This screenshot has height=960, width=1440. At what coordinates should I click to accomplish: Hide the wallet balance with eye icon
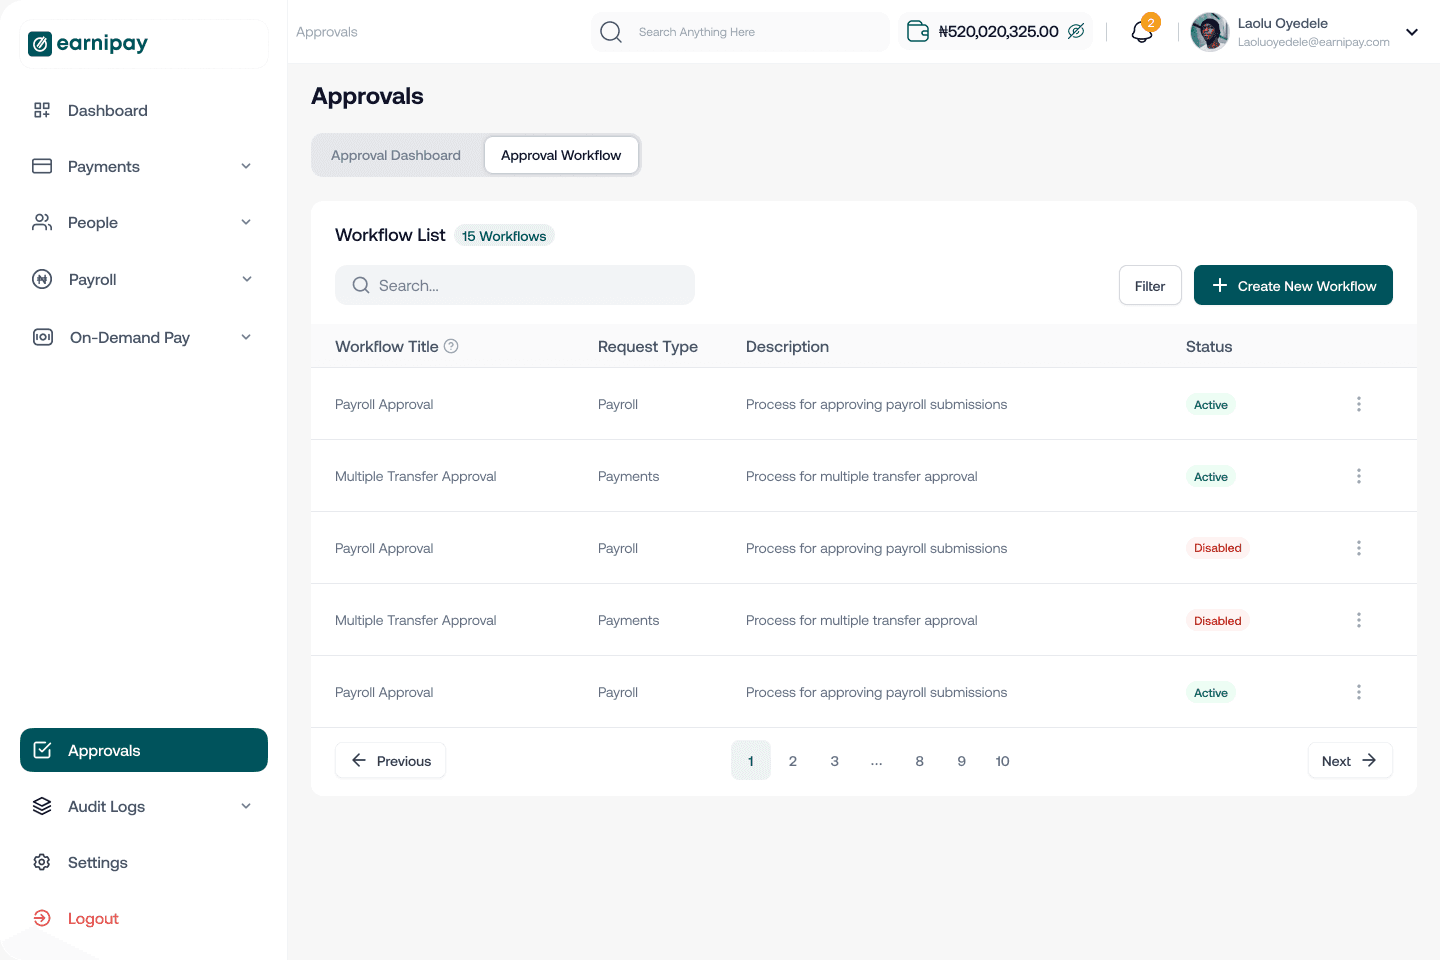tap(1076, 31)
